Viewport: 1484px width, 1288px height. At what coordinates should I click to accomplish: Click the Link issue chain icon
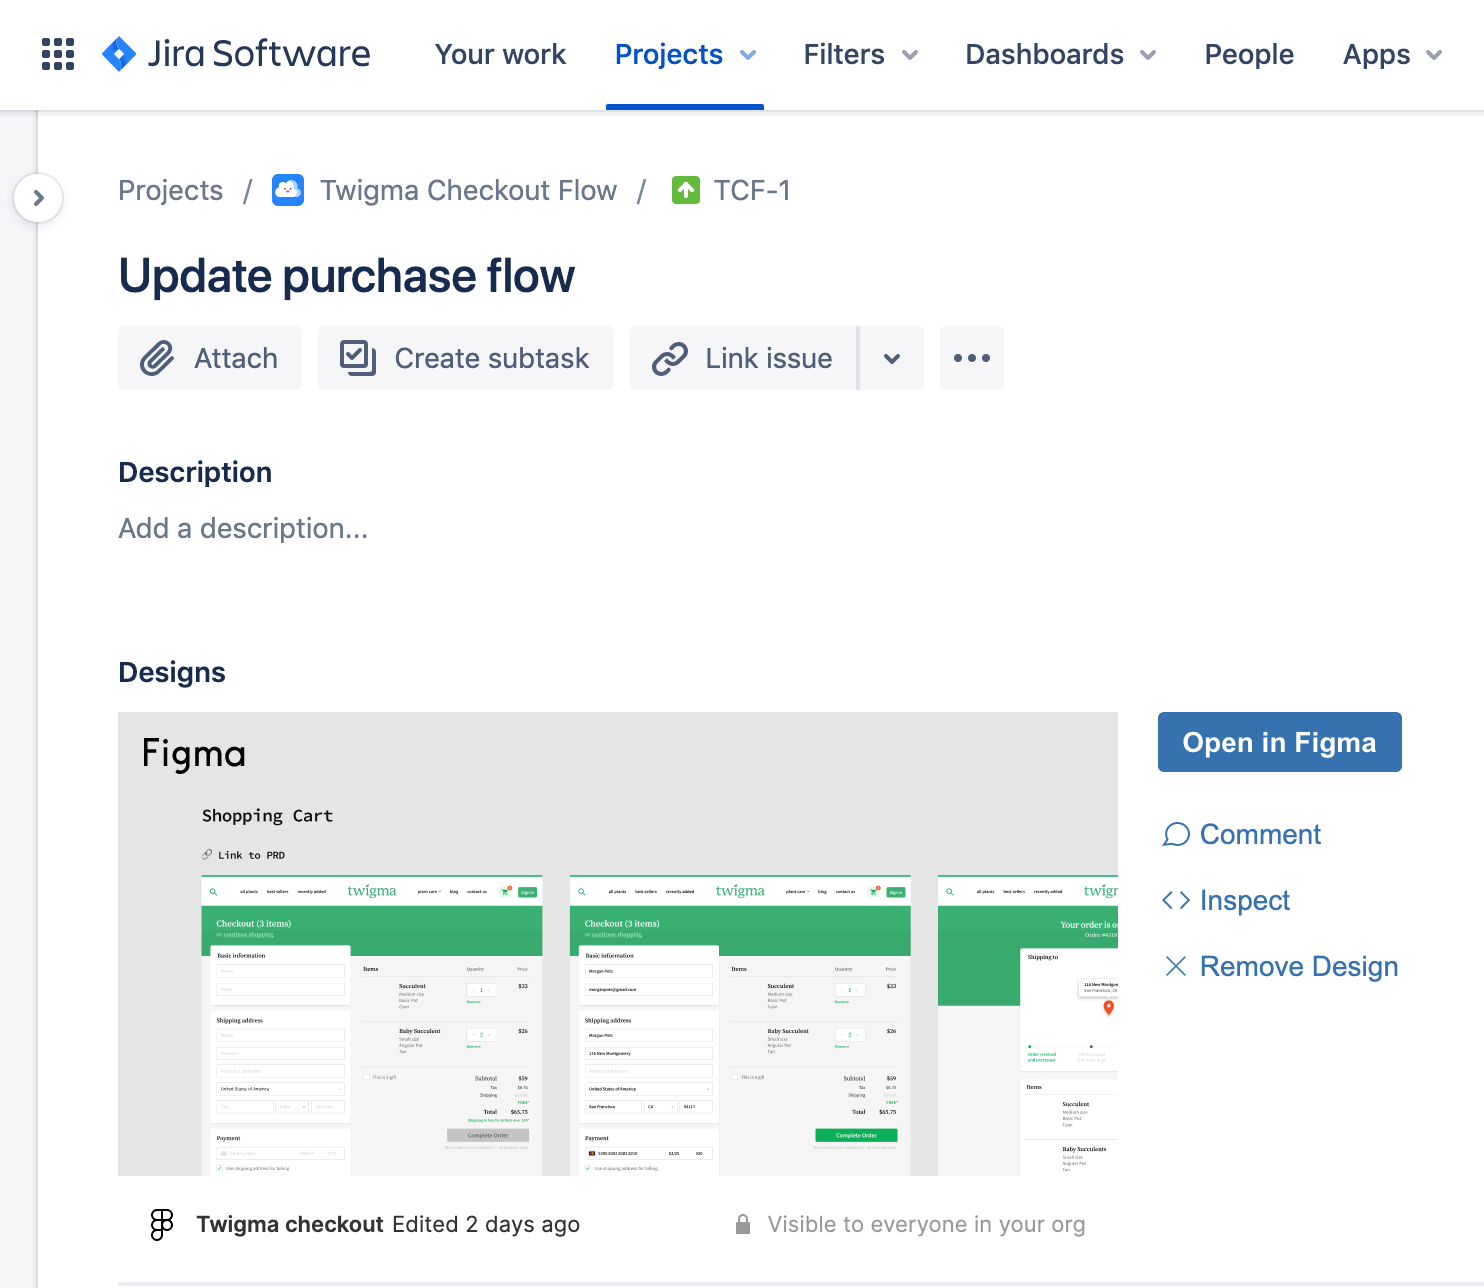[670, 358]
